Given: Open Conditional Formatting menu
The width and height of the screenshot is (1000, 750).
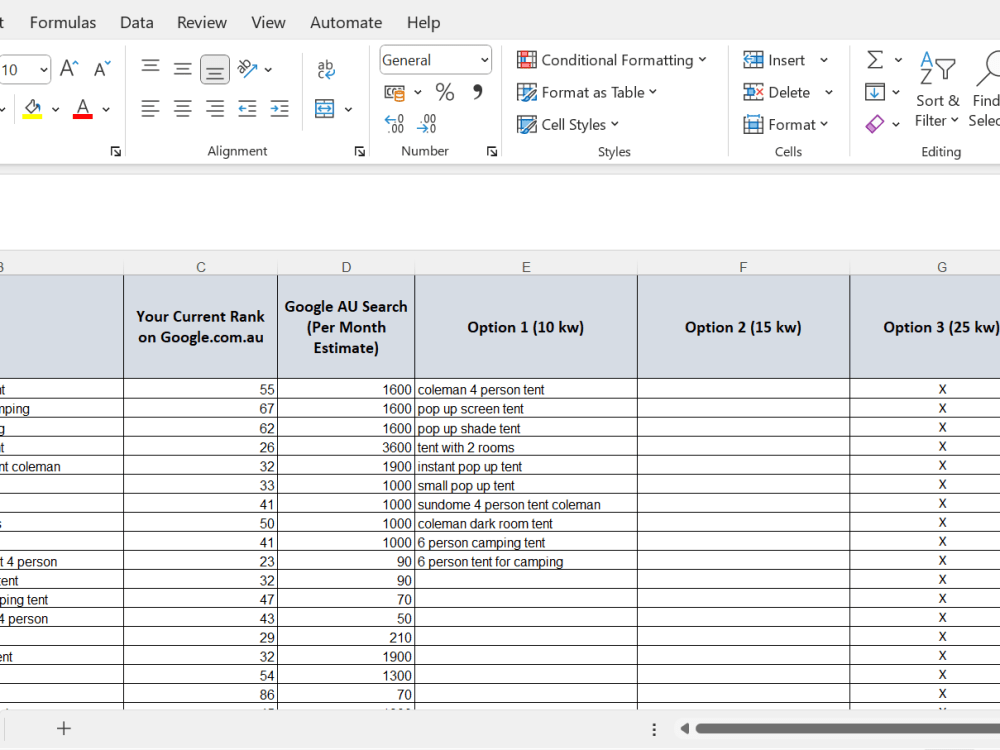Looking at the screenshot, I should click(x=612, y=60).
